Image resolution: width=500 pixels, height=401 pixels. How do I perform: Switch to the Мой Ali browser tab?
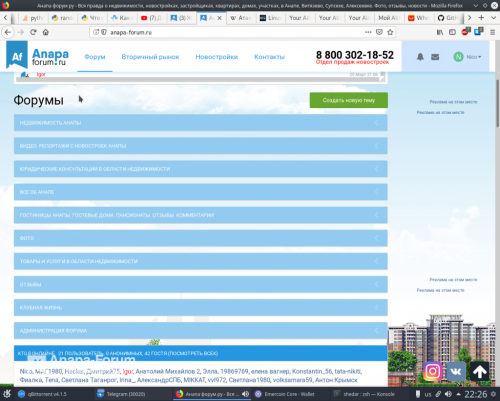[x=389, y=18]
